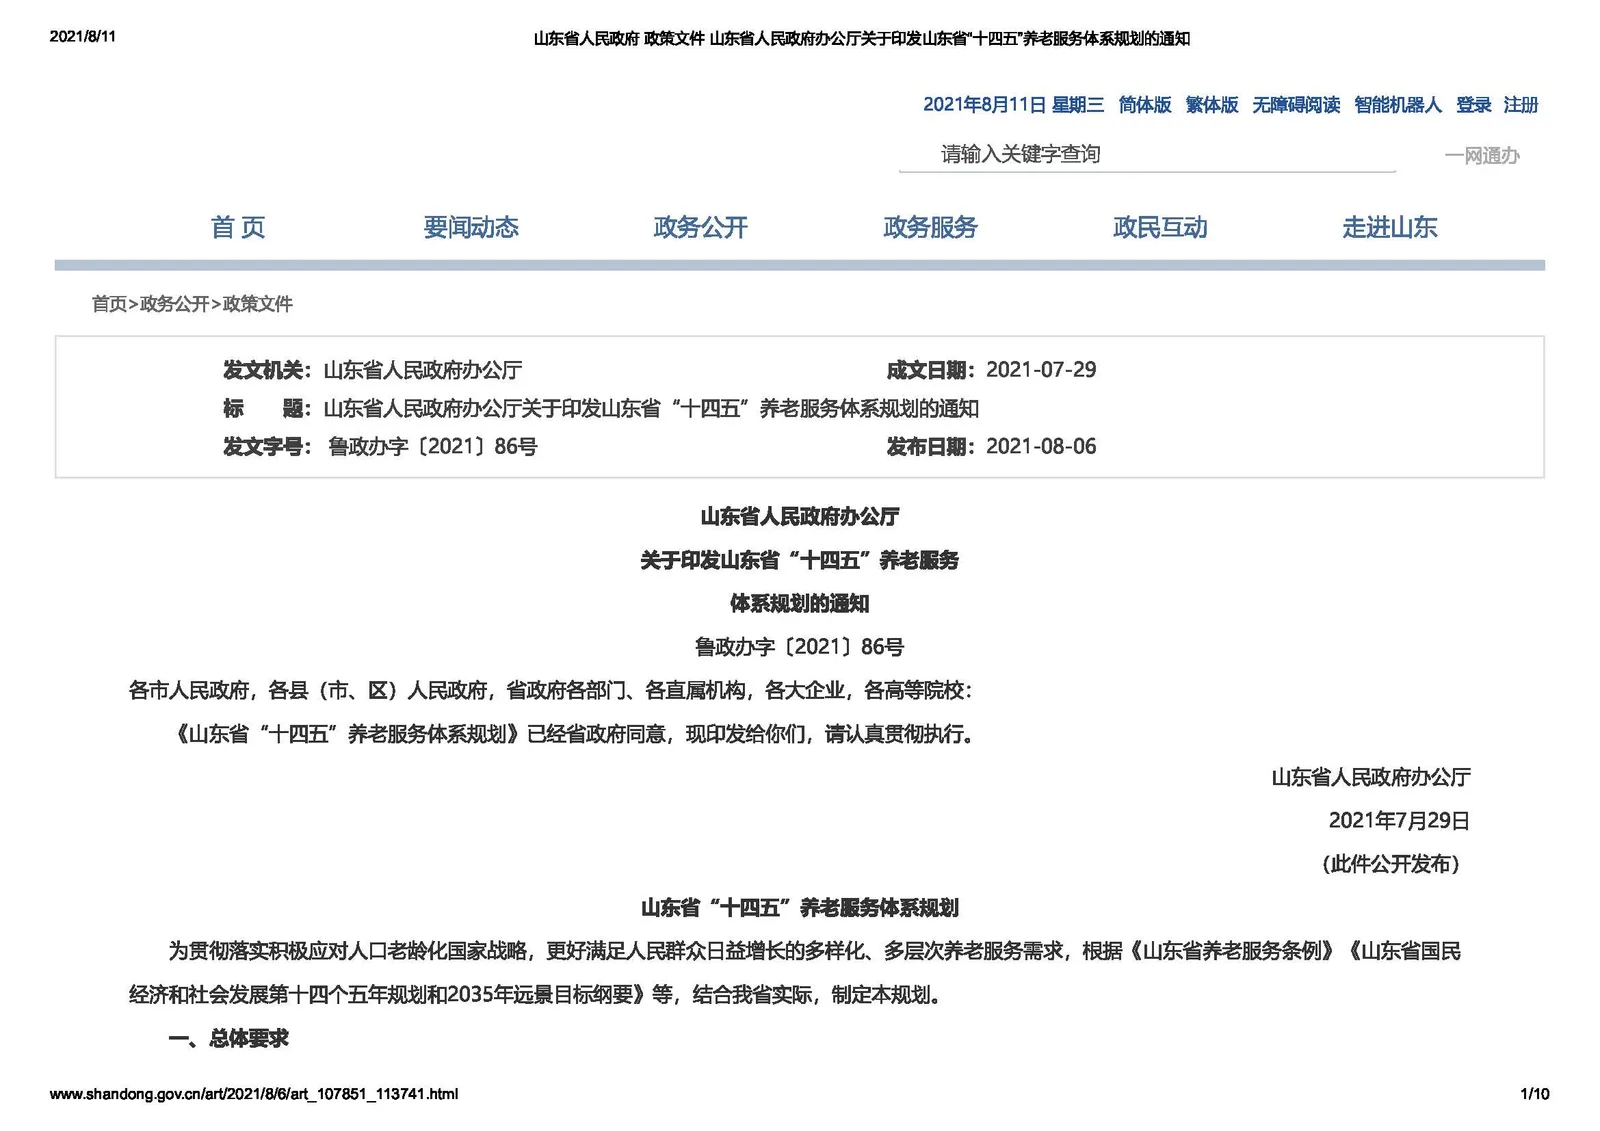Click the signature date 2021年7月29日
Screen dimensions: 1600x1131
pos(1399,820)
